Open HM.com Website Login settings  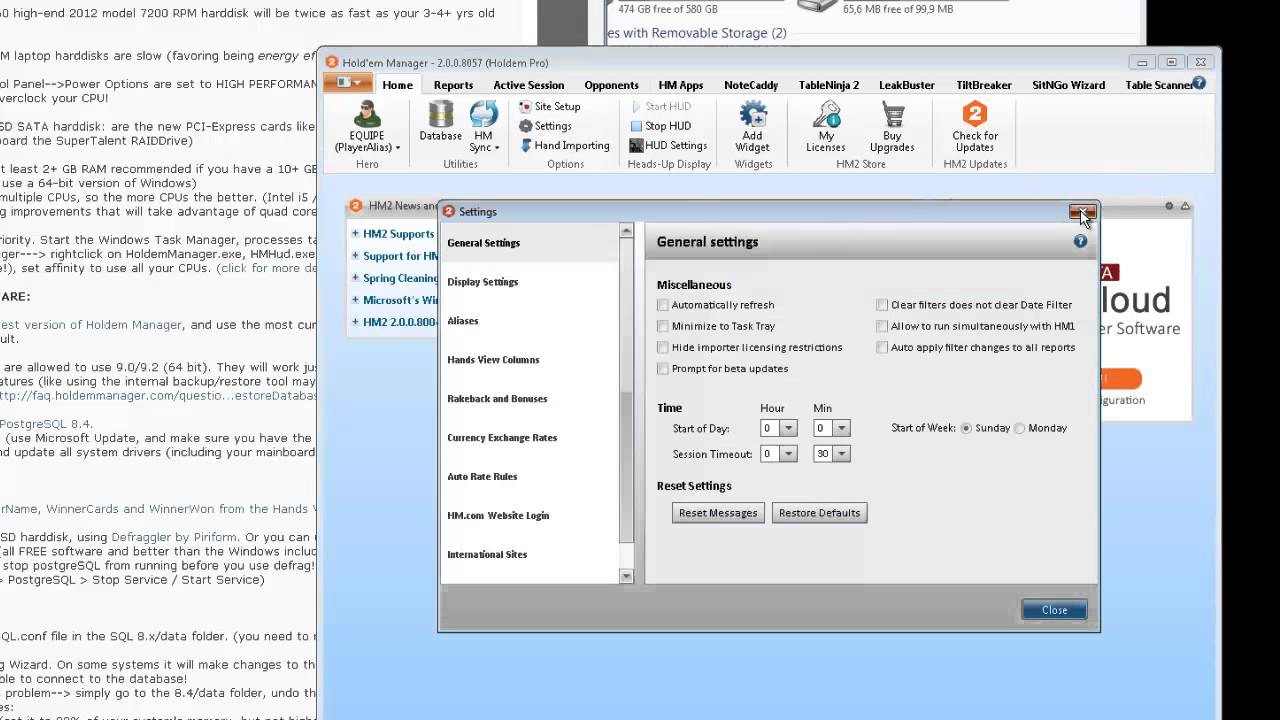coord(498,516)
